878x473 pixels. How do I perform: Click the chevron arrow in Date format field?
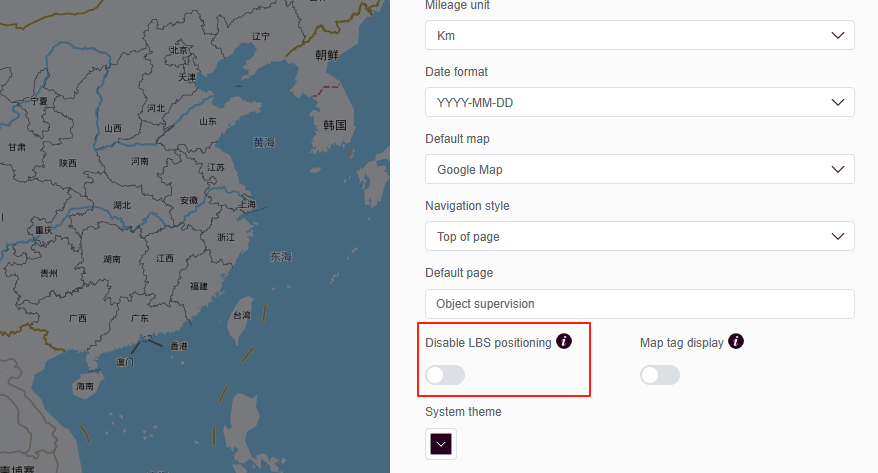(838, 103)
